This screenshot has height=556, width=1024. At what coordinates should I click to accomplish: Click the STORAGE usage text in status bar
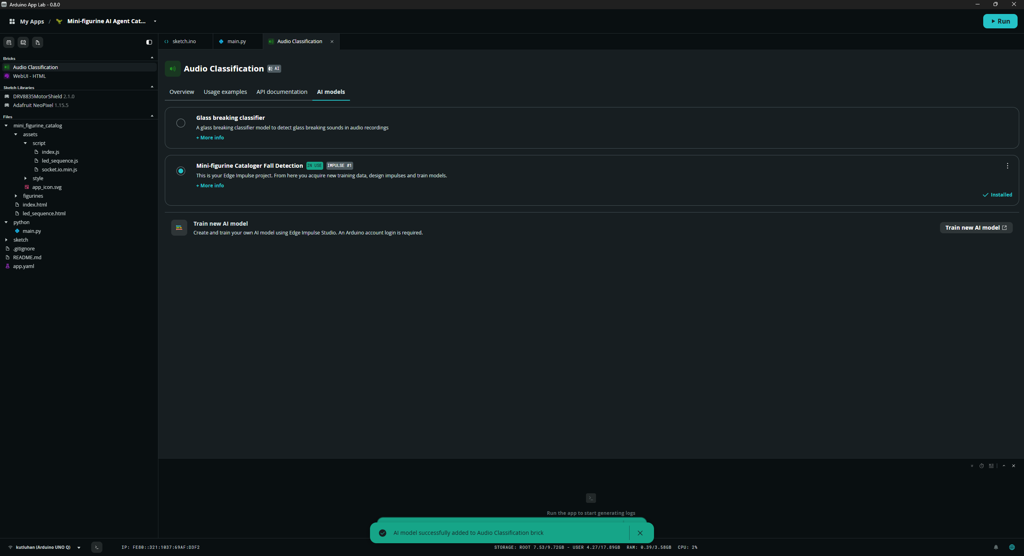coord(557,548)
